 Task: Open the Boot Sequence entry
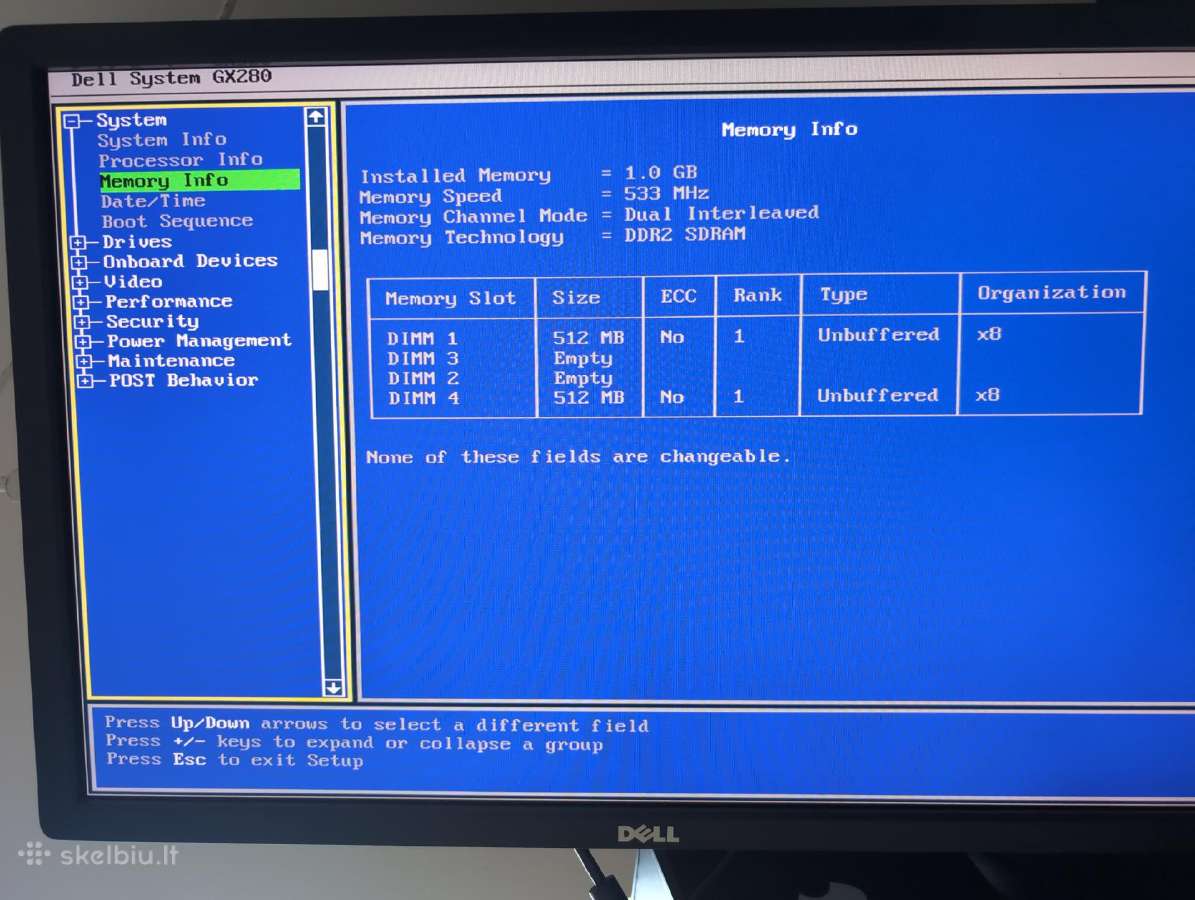(177, 221)
